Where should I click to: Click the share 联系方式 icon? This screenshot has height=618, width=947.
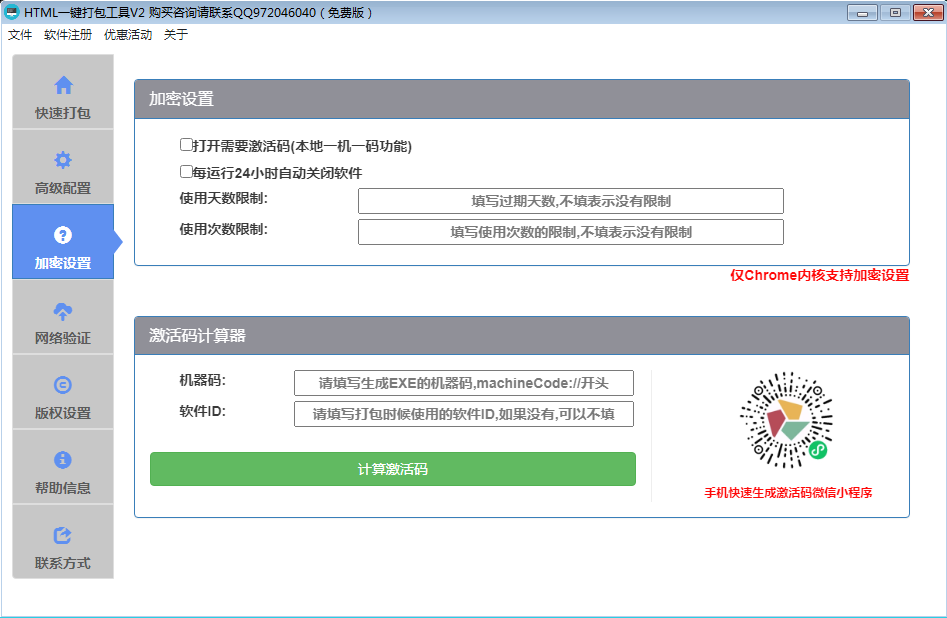(63, 535)
